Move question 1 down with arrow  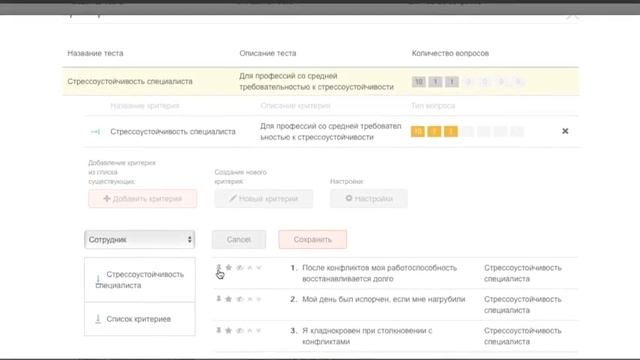click(x=258, y=268)
